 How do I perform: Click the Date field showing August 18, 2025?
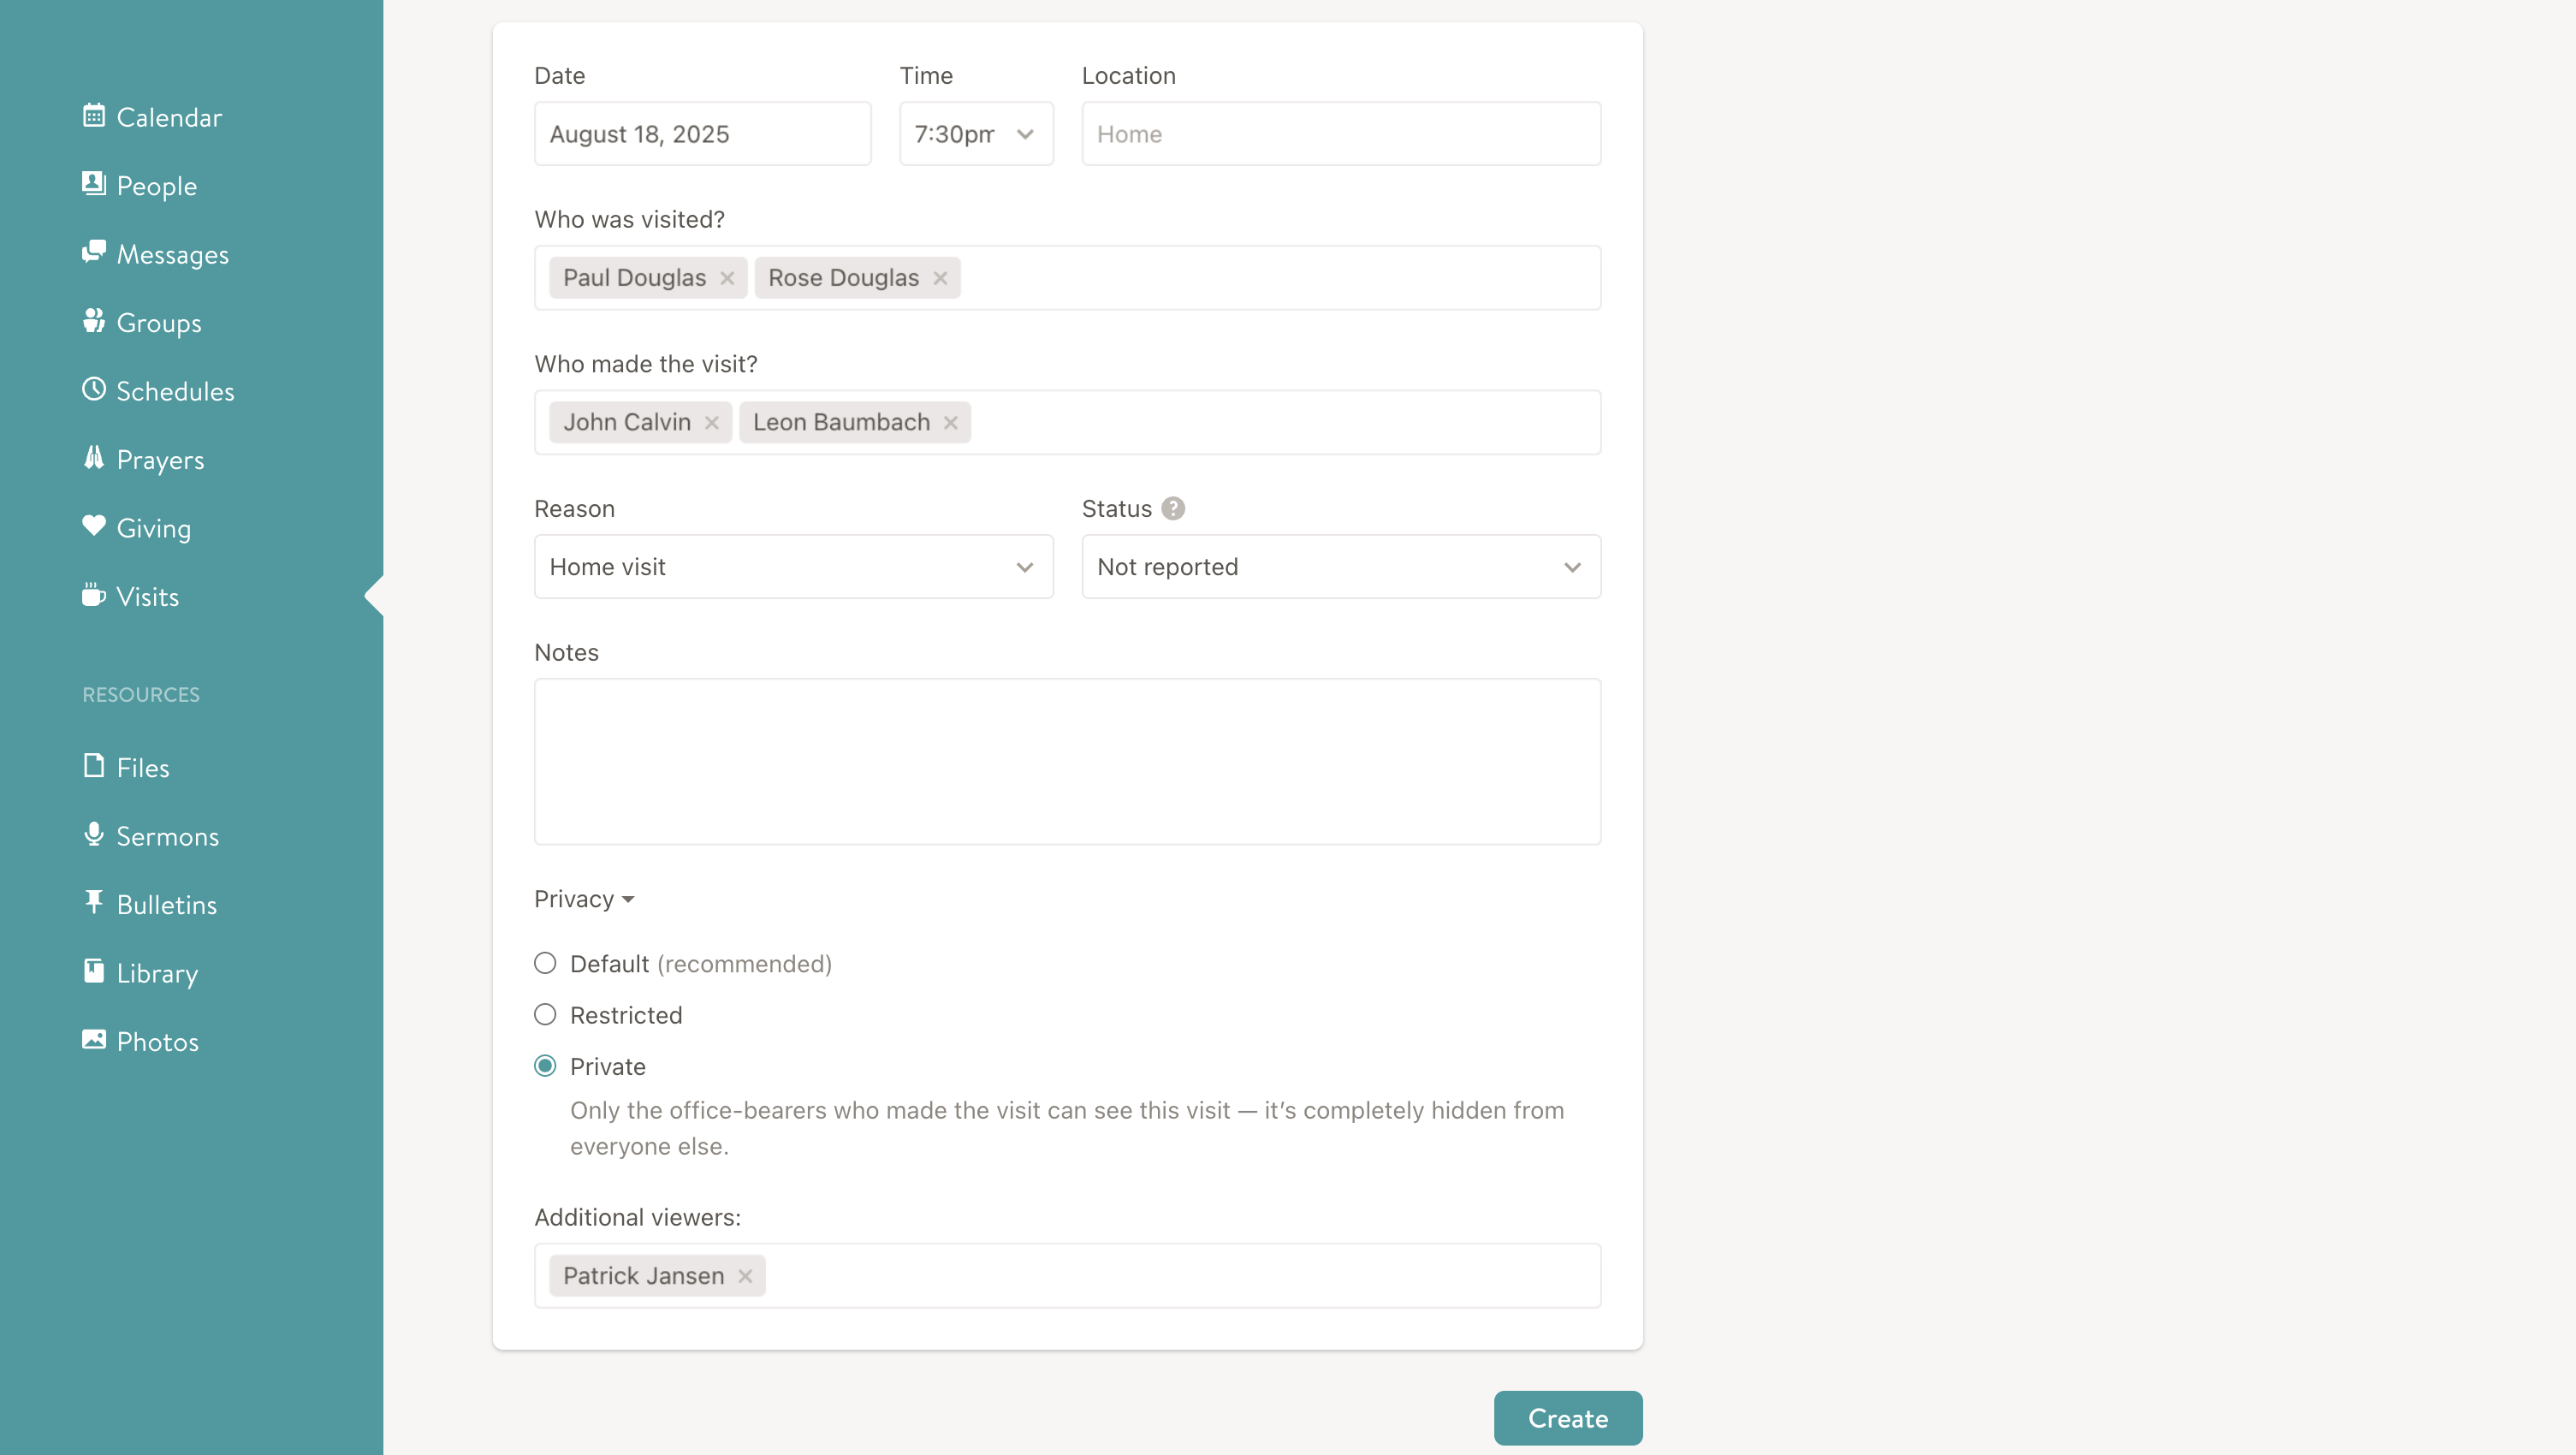pyautogui.click(x=703, y=134)
